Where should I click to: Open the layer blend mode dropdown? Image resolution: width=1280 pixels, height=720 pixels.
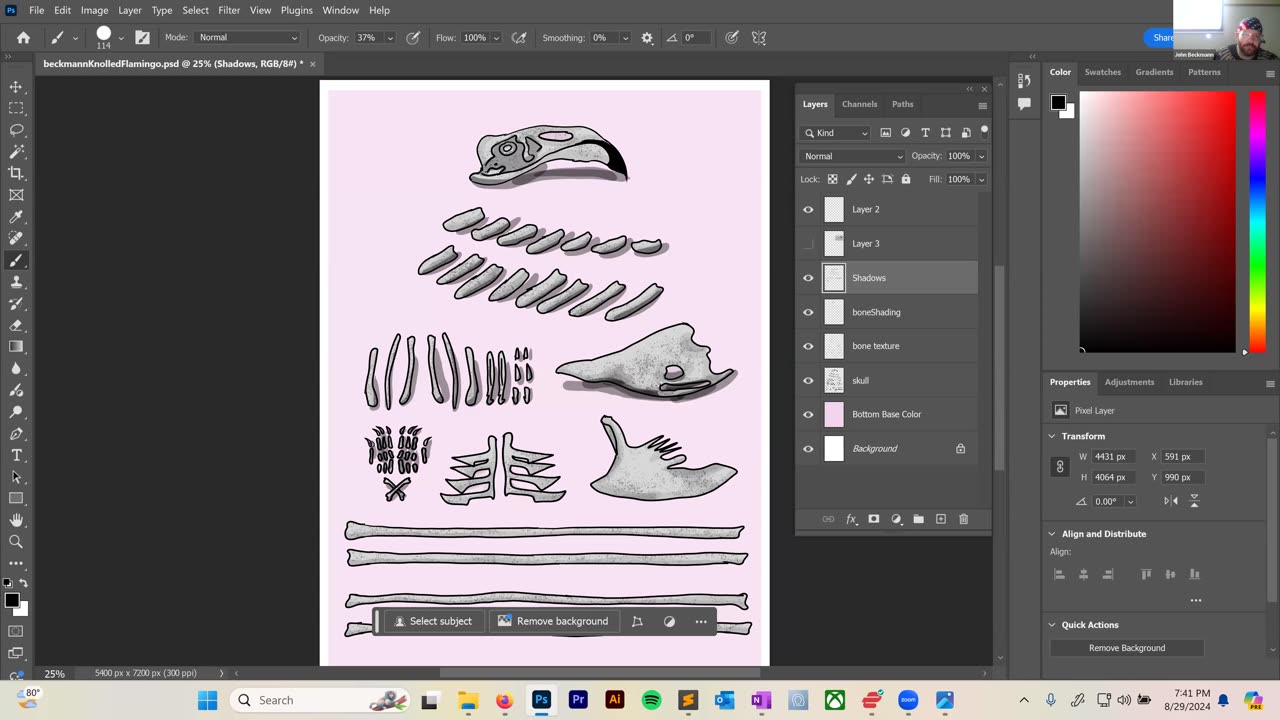[x=852, y=156]
